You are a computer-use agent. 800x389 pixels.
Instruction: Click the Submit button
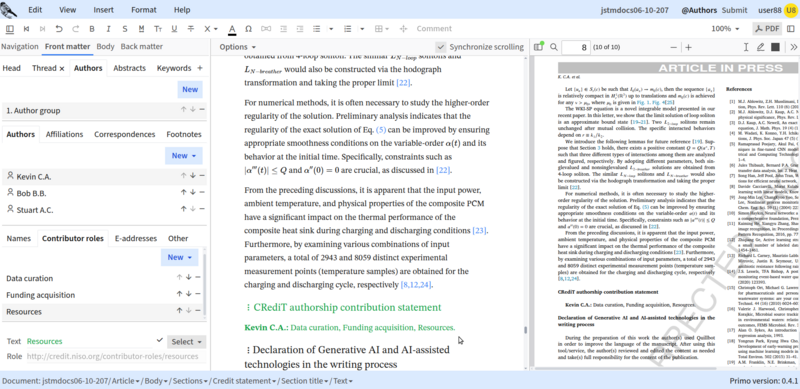pos(735,10)
